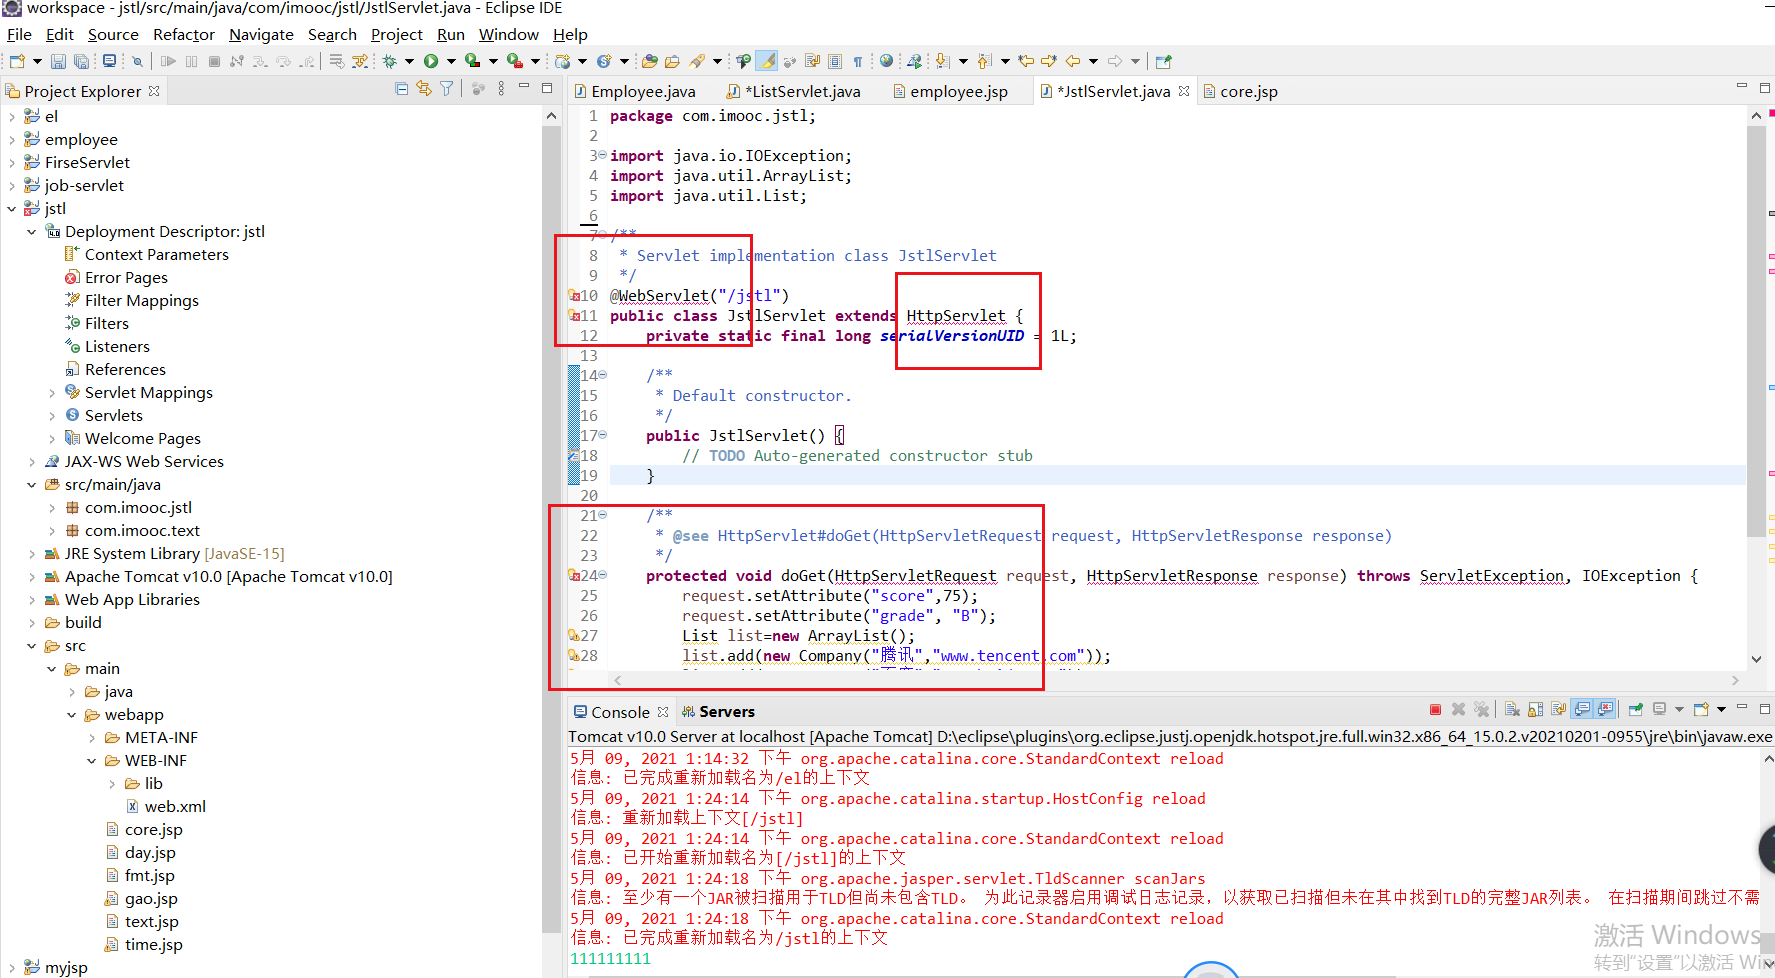Open Project Explorer View Menu dots
Viewport: 1775px width, 978px height.
coord(500,89)
